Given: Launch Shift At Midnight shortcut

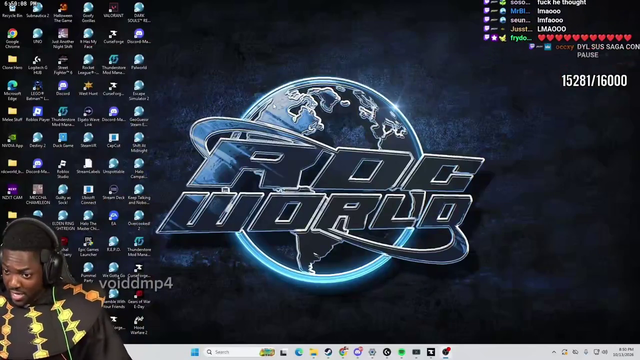Looking at the screenshot, I should point(139,142).
